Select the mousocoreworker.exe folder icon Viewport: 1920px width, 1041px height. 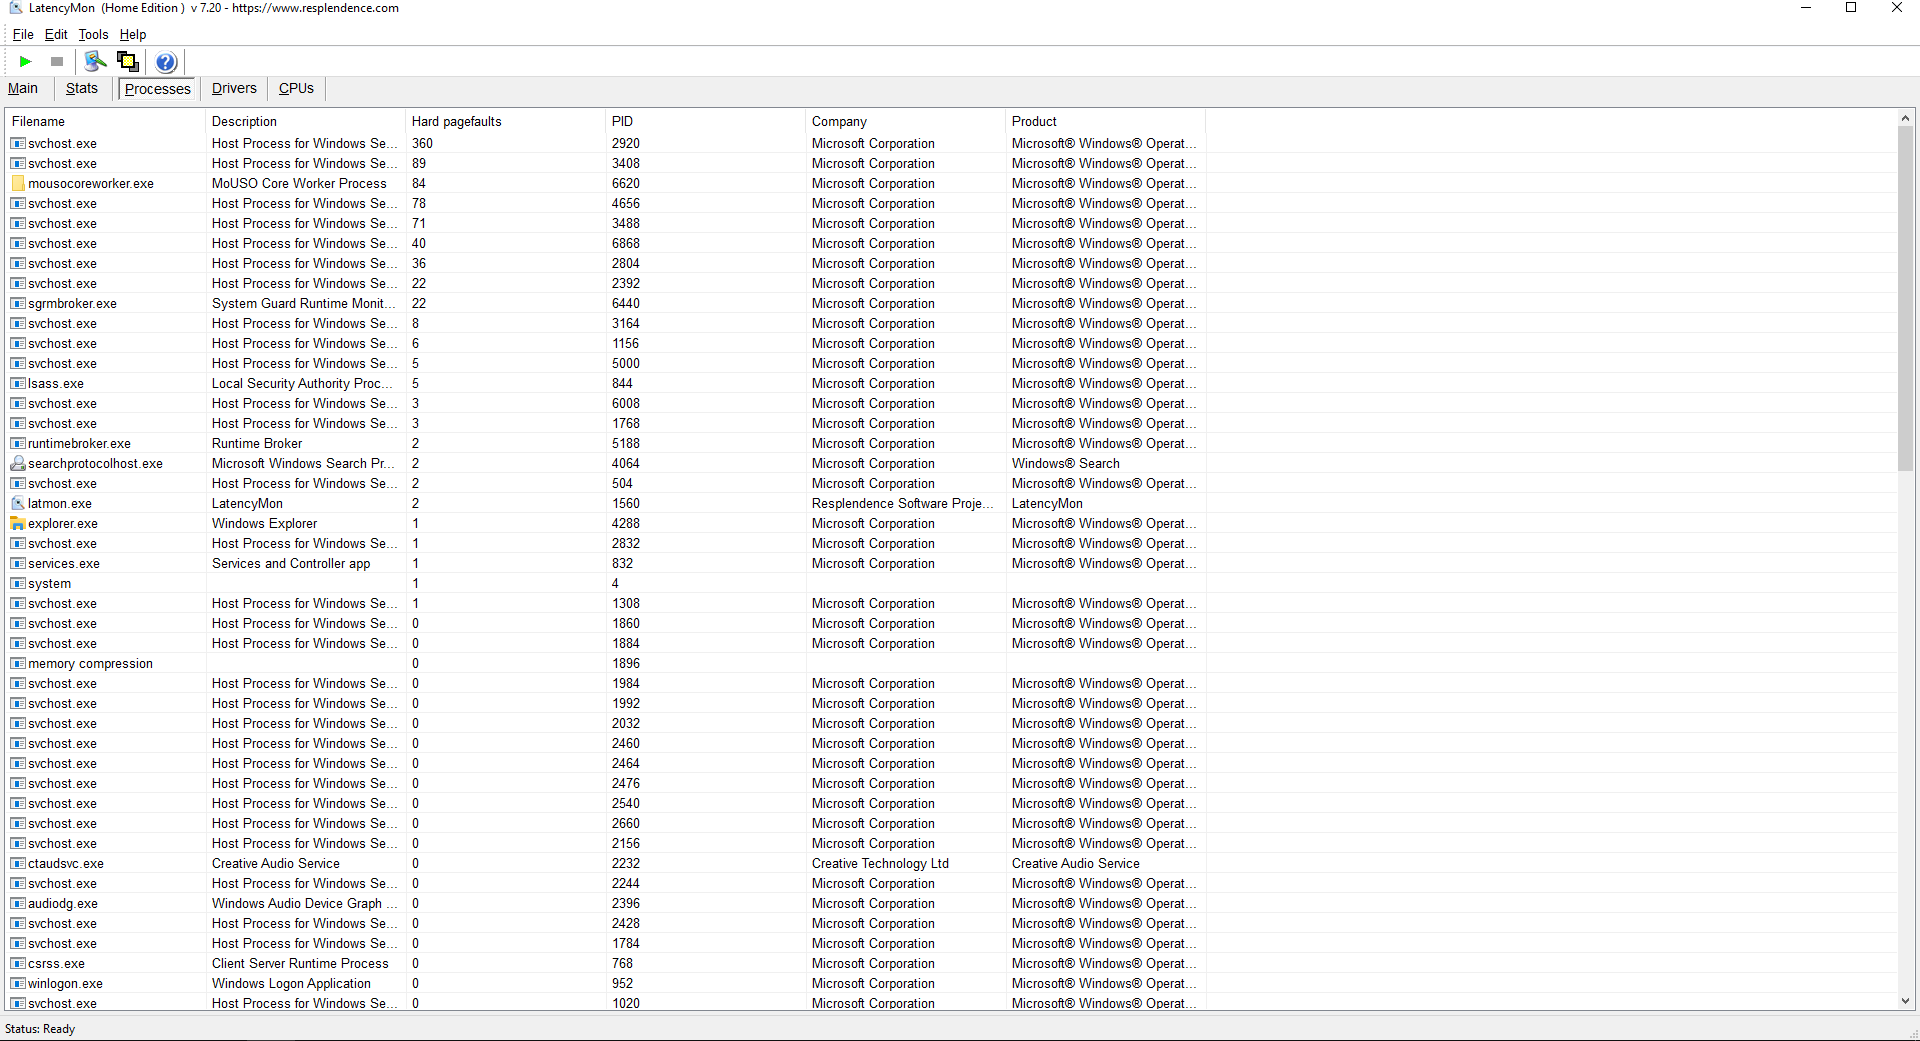point(18,184)
